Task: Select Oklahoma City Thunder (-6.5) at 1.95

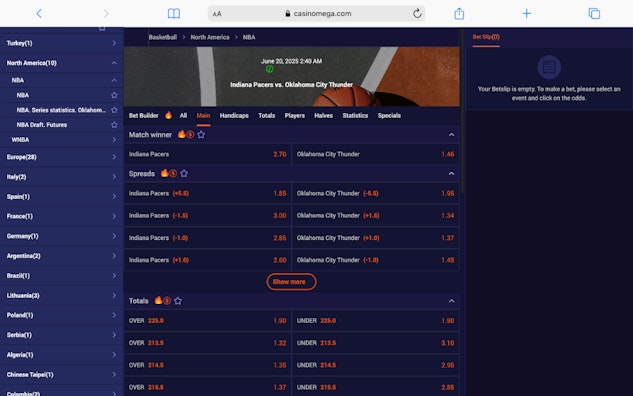Action: pos(375,193)
